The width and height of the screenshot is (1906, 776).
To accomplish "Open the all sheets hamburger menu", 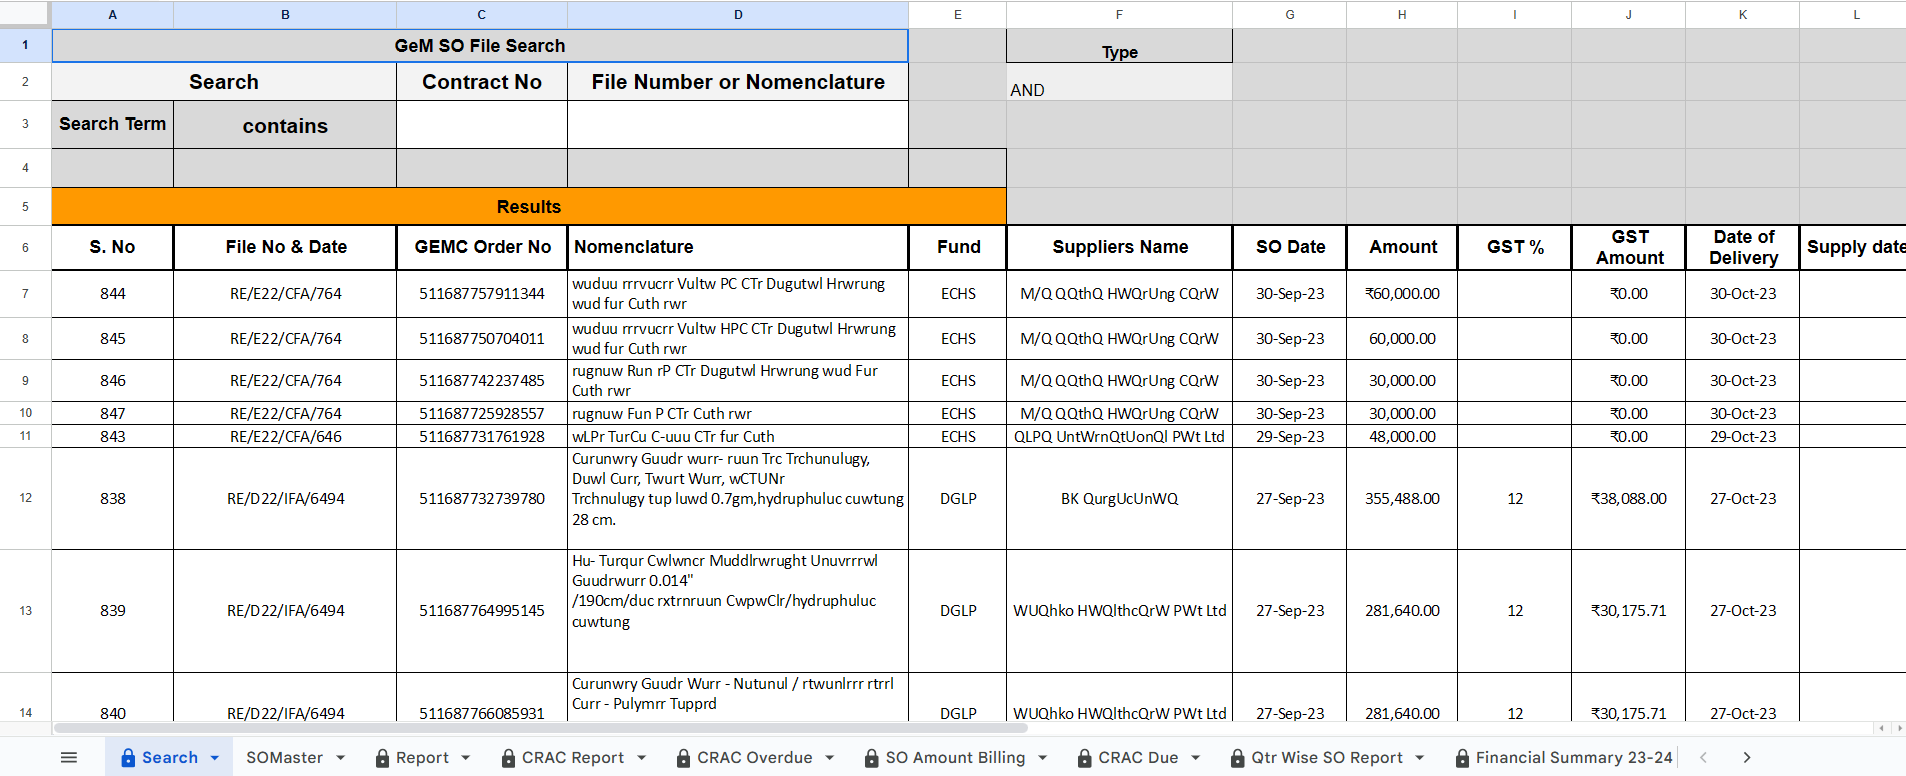I will (69, 758).
